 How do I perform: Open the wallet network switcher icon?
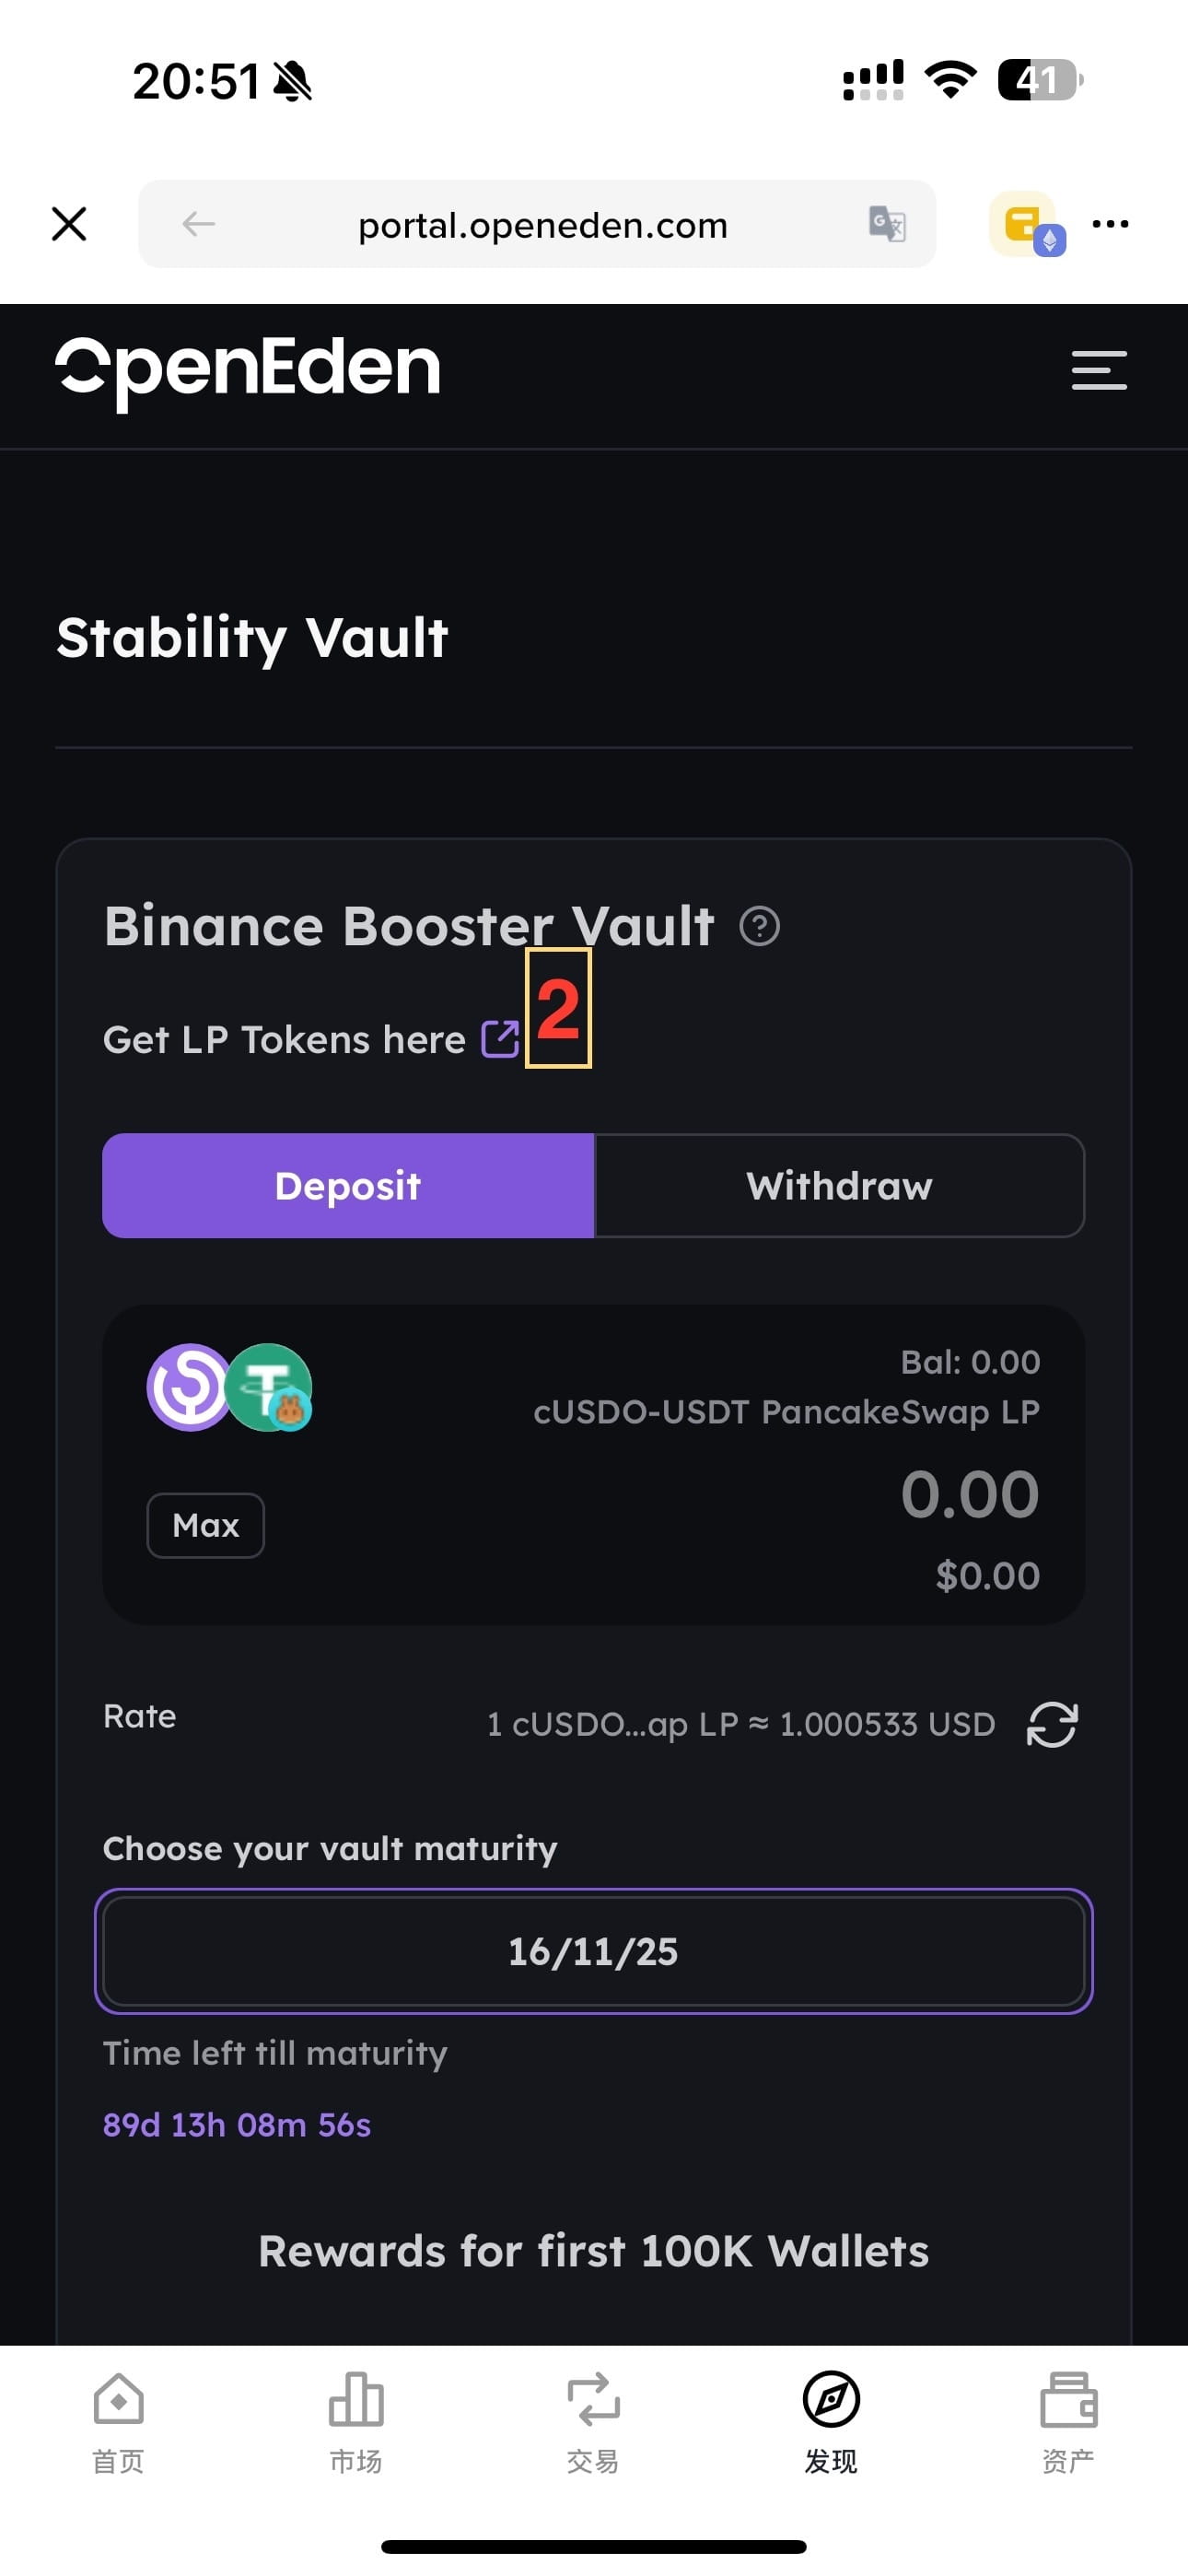click(1026, 224)
